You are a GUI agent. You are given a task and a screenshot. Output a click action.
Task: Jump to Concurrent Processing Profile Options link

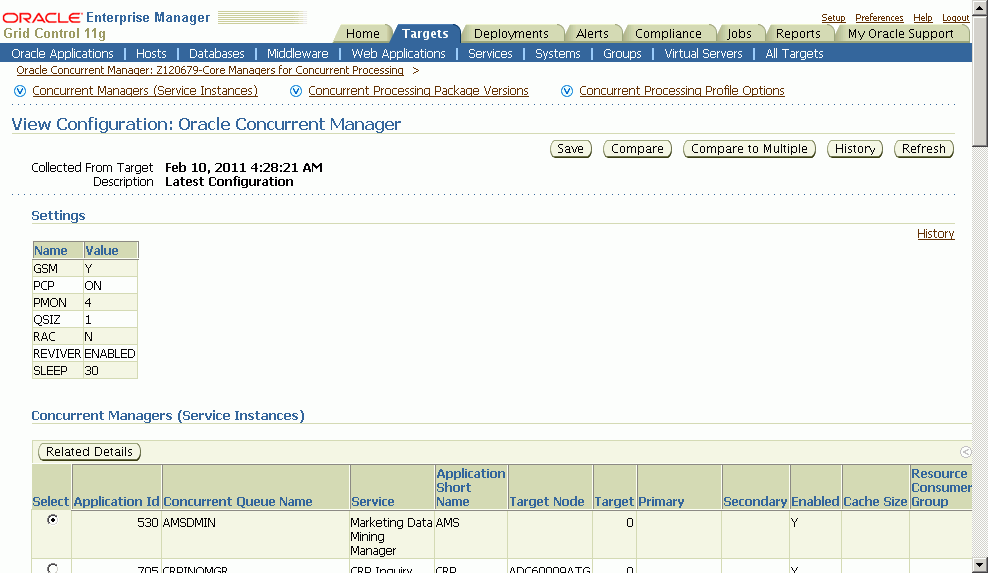click(682, 91)
